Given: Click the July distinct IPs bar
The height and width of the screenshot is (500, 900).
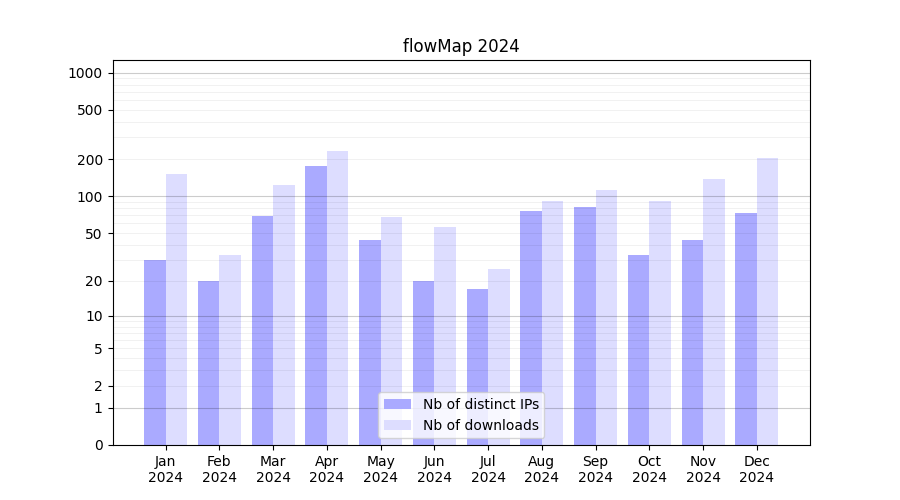Looking at the screenshot, I should tap(477, 367).
